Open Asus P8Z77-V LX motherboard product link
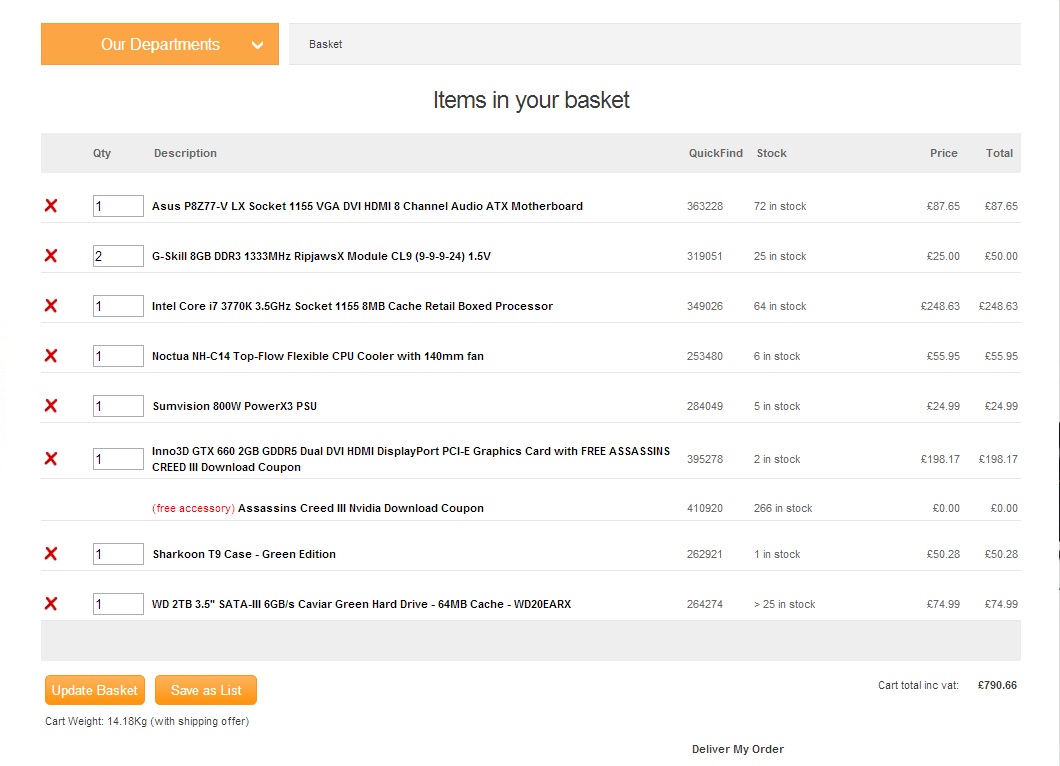Screen dimensions: 1060x766 pos(367,206)
